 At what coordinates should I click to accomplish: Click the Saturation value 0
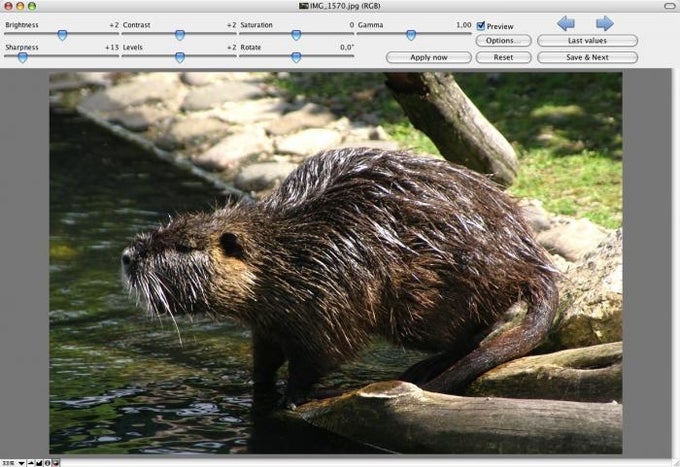point(352,25)
